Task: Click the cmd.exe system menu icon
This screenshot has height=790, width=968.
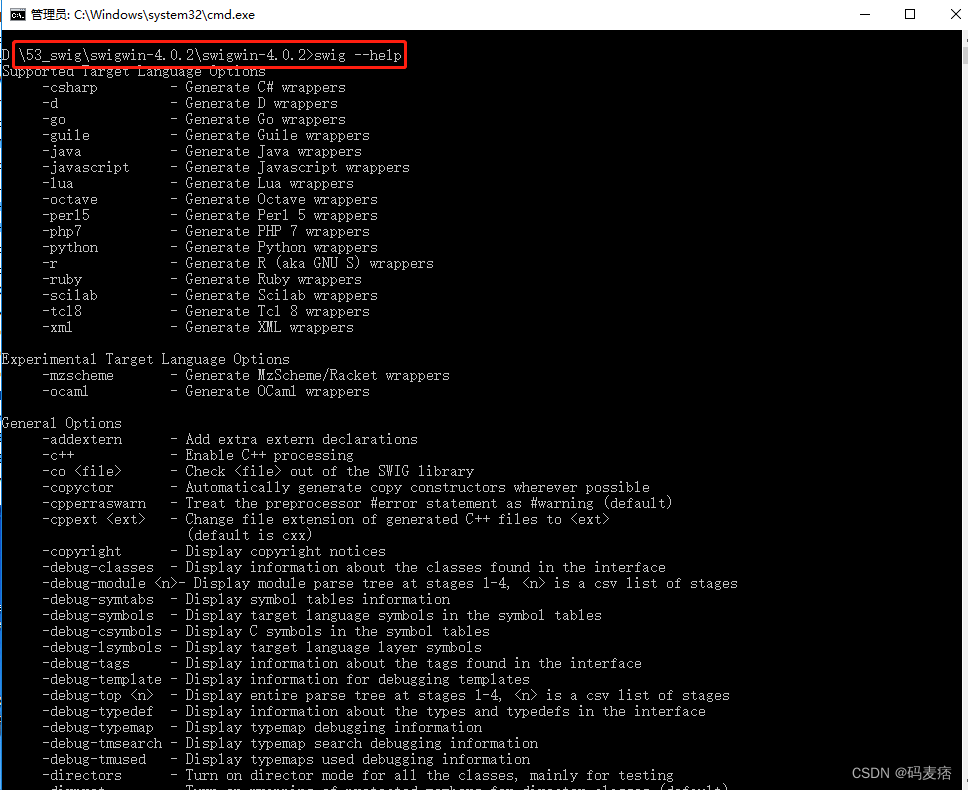Action: point(17,14)
